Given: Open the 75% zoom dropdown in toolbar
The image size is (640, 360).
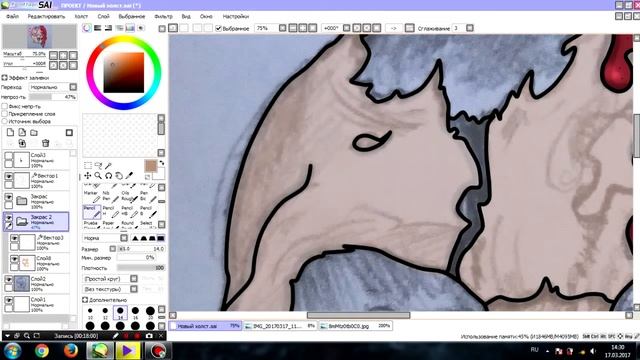Looking at the screenshot, I should coord(282,28).
